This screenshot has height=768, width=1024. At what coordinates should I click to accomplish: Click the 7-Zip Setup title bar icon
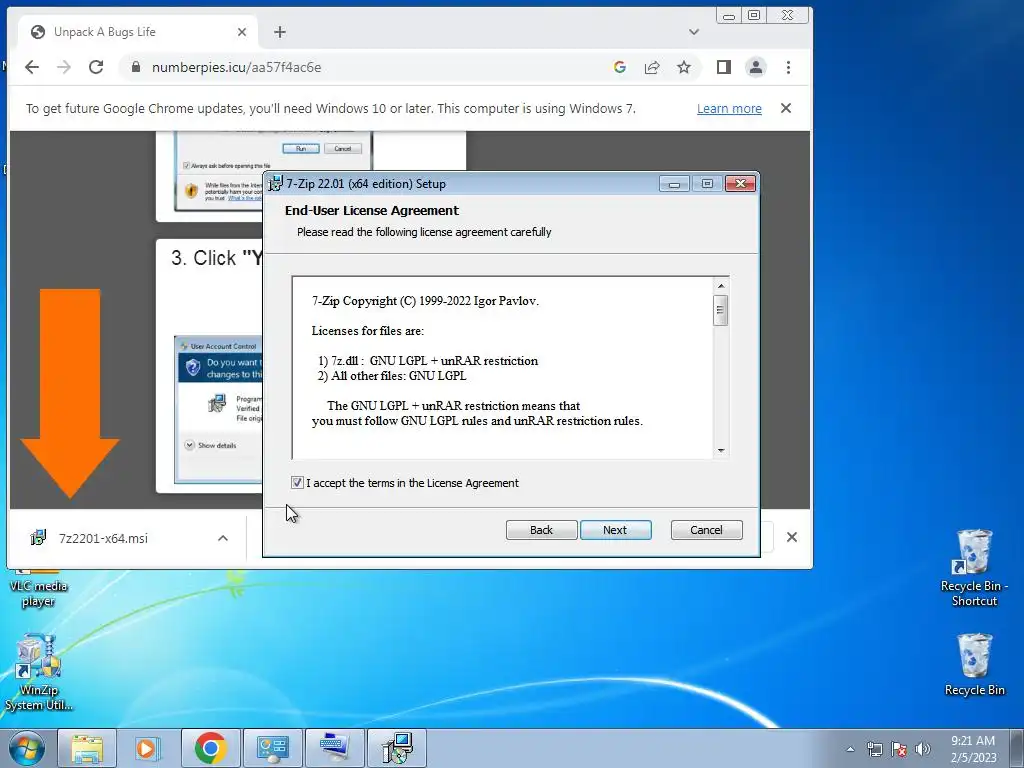[276, 184]
